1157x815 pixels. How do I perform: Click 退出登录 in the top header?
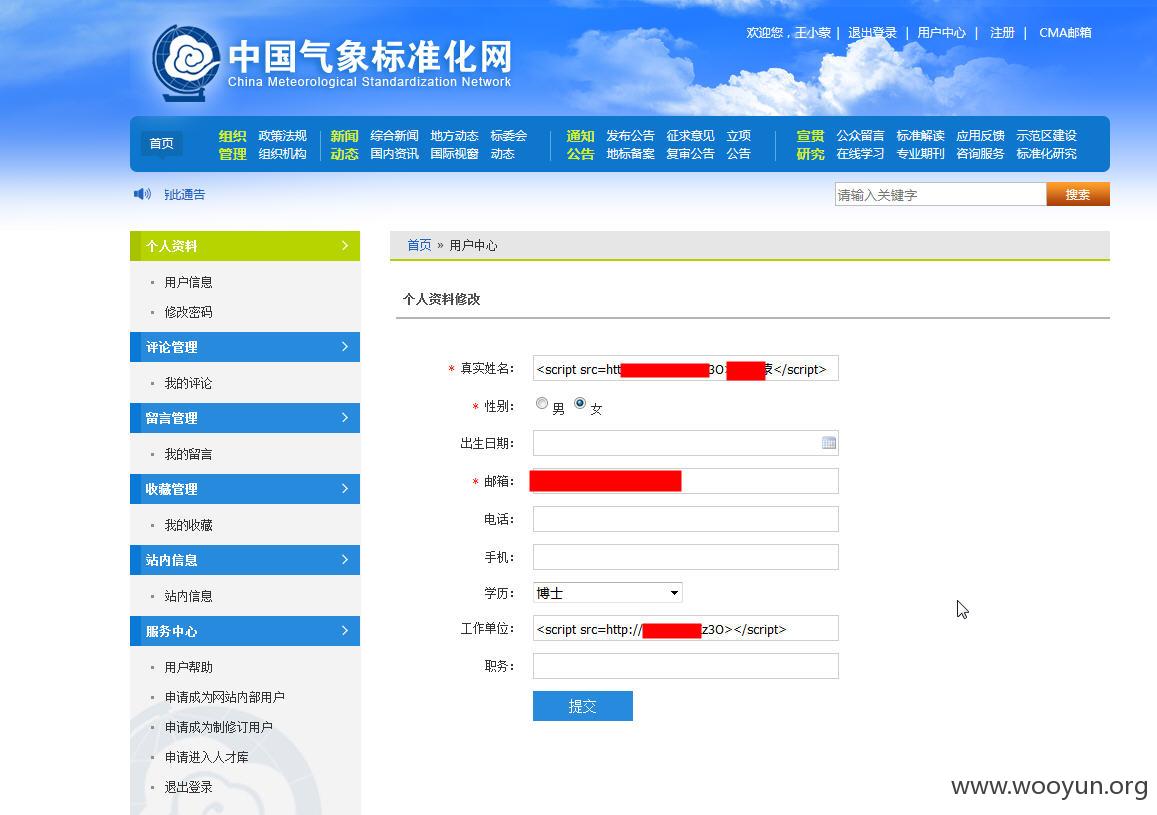[872, 32]
